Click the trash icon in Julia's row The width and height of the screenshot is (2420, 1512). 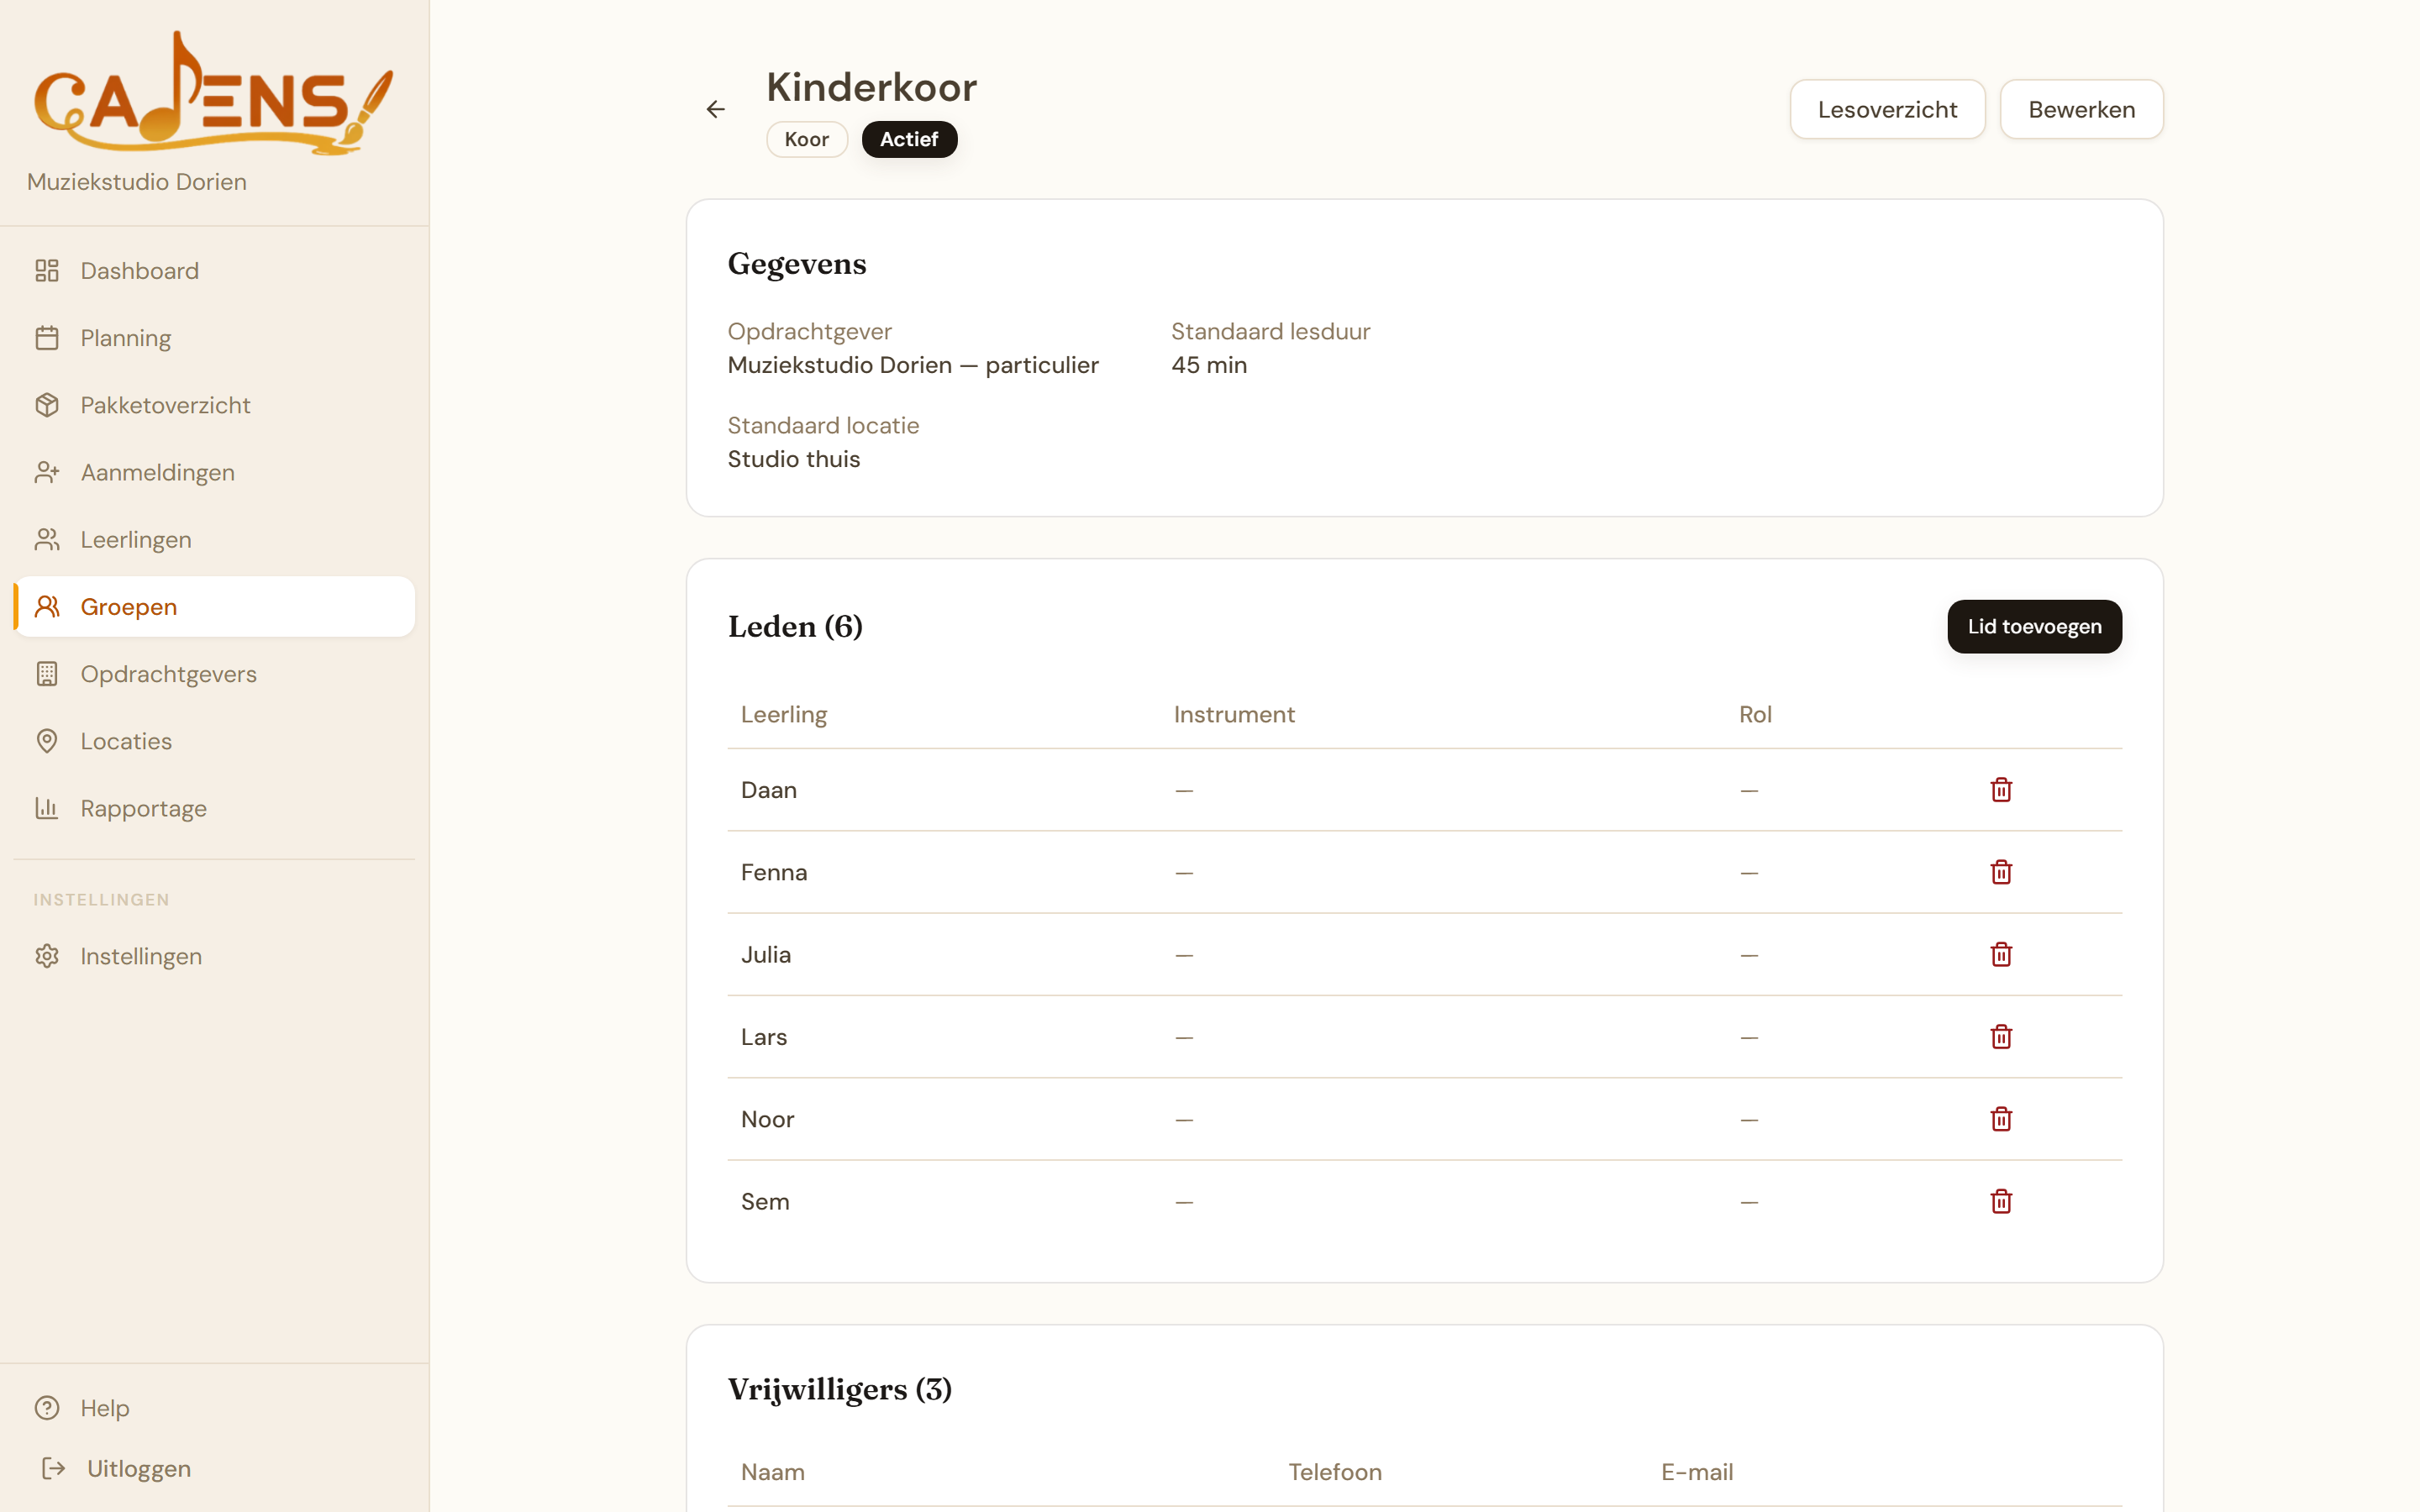[x=2001, y=954]
